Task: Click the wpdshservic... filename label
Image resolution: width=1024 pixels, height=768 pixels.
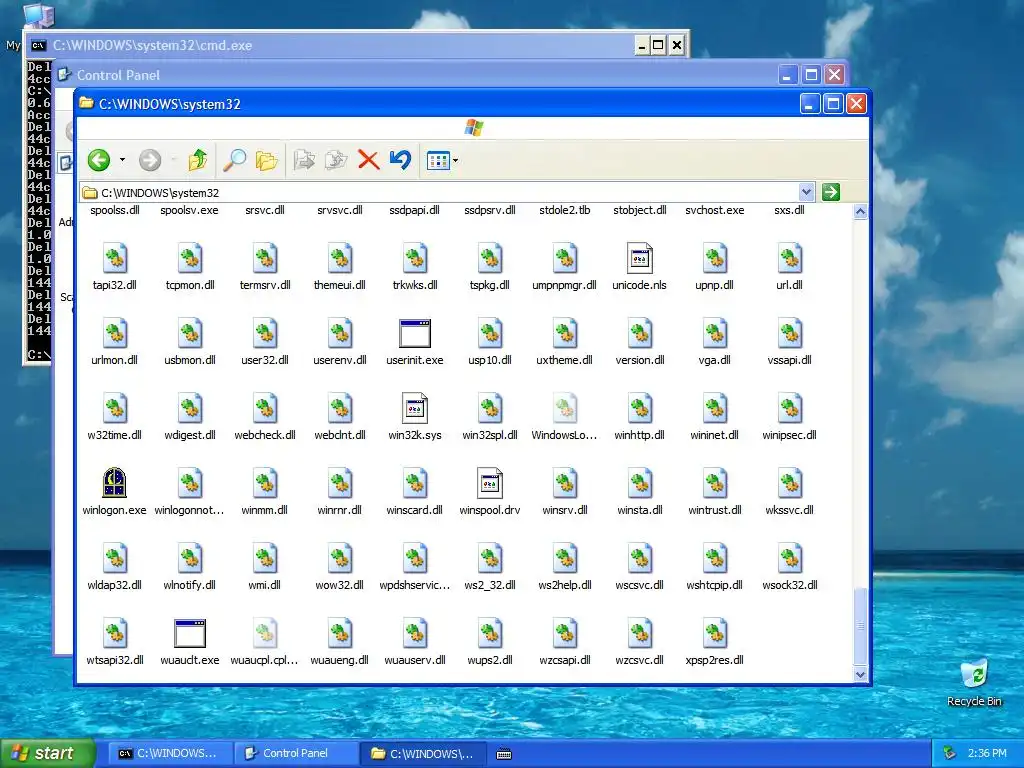Action: click(x=415, y=585)
